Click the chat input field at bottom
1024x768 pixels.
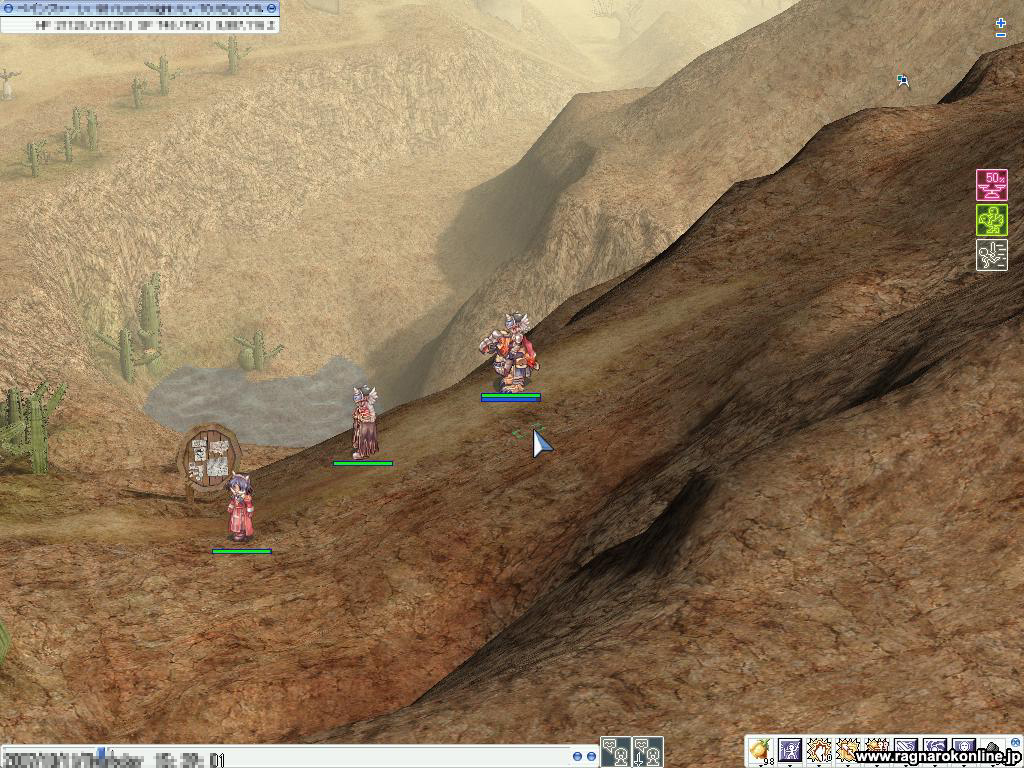284,759
